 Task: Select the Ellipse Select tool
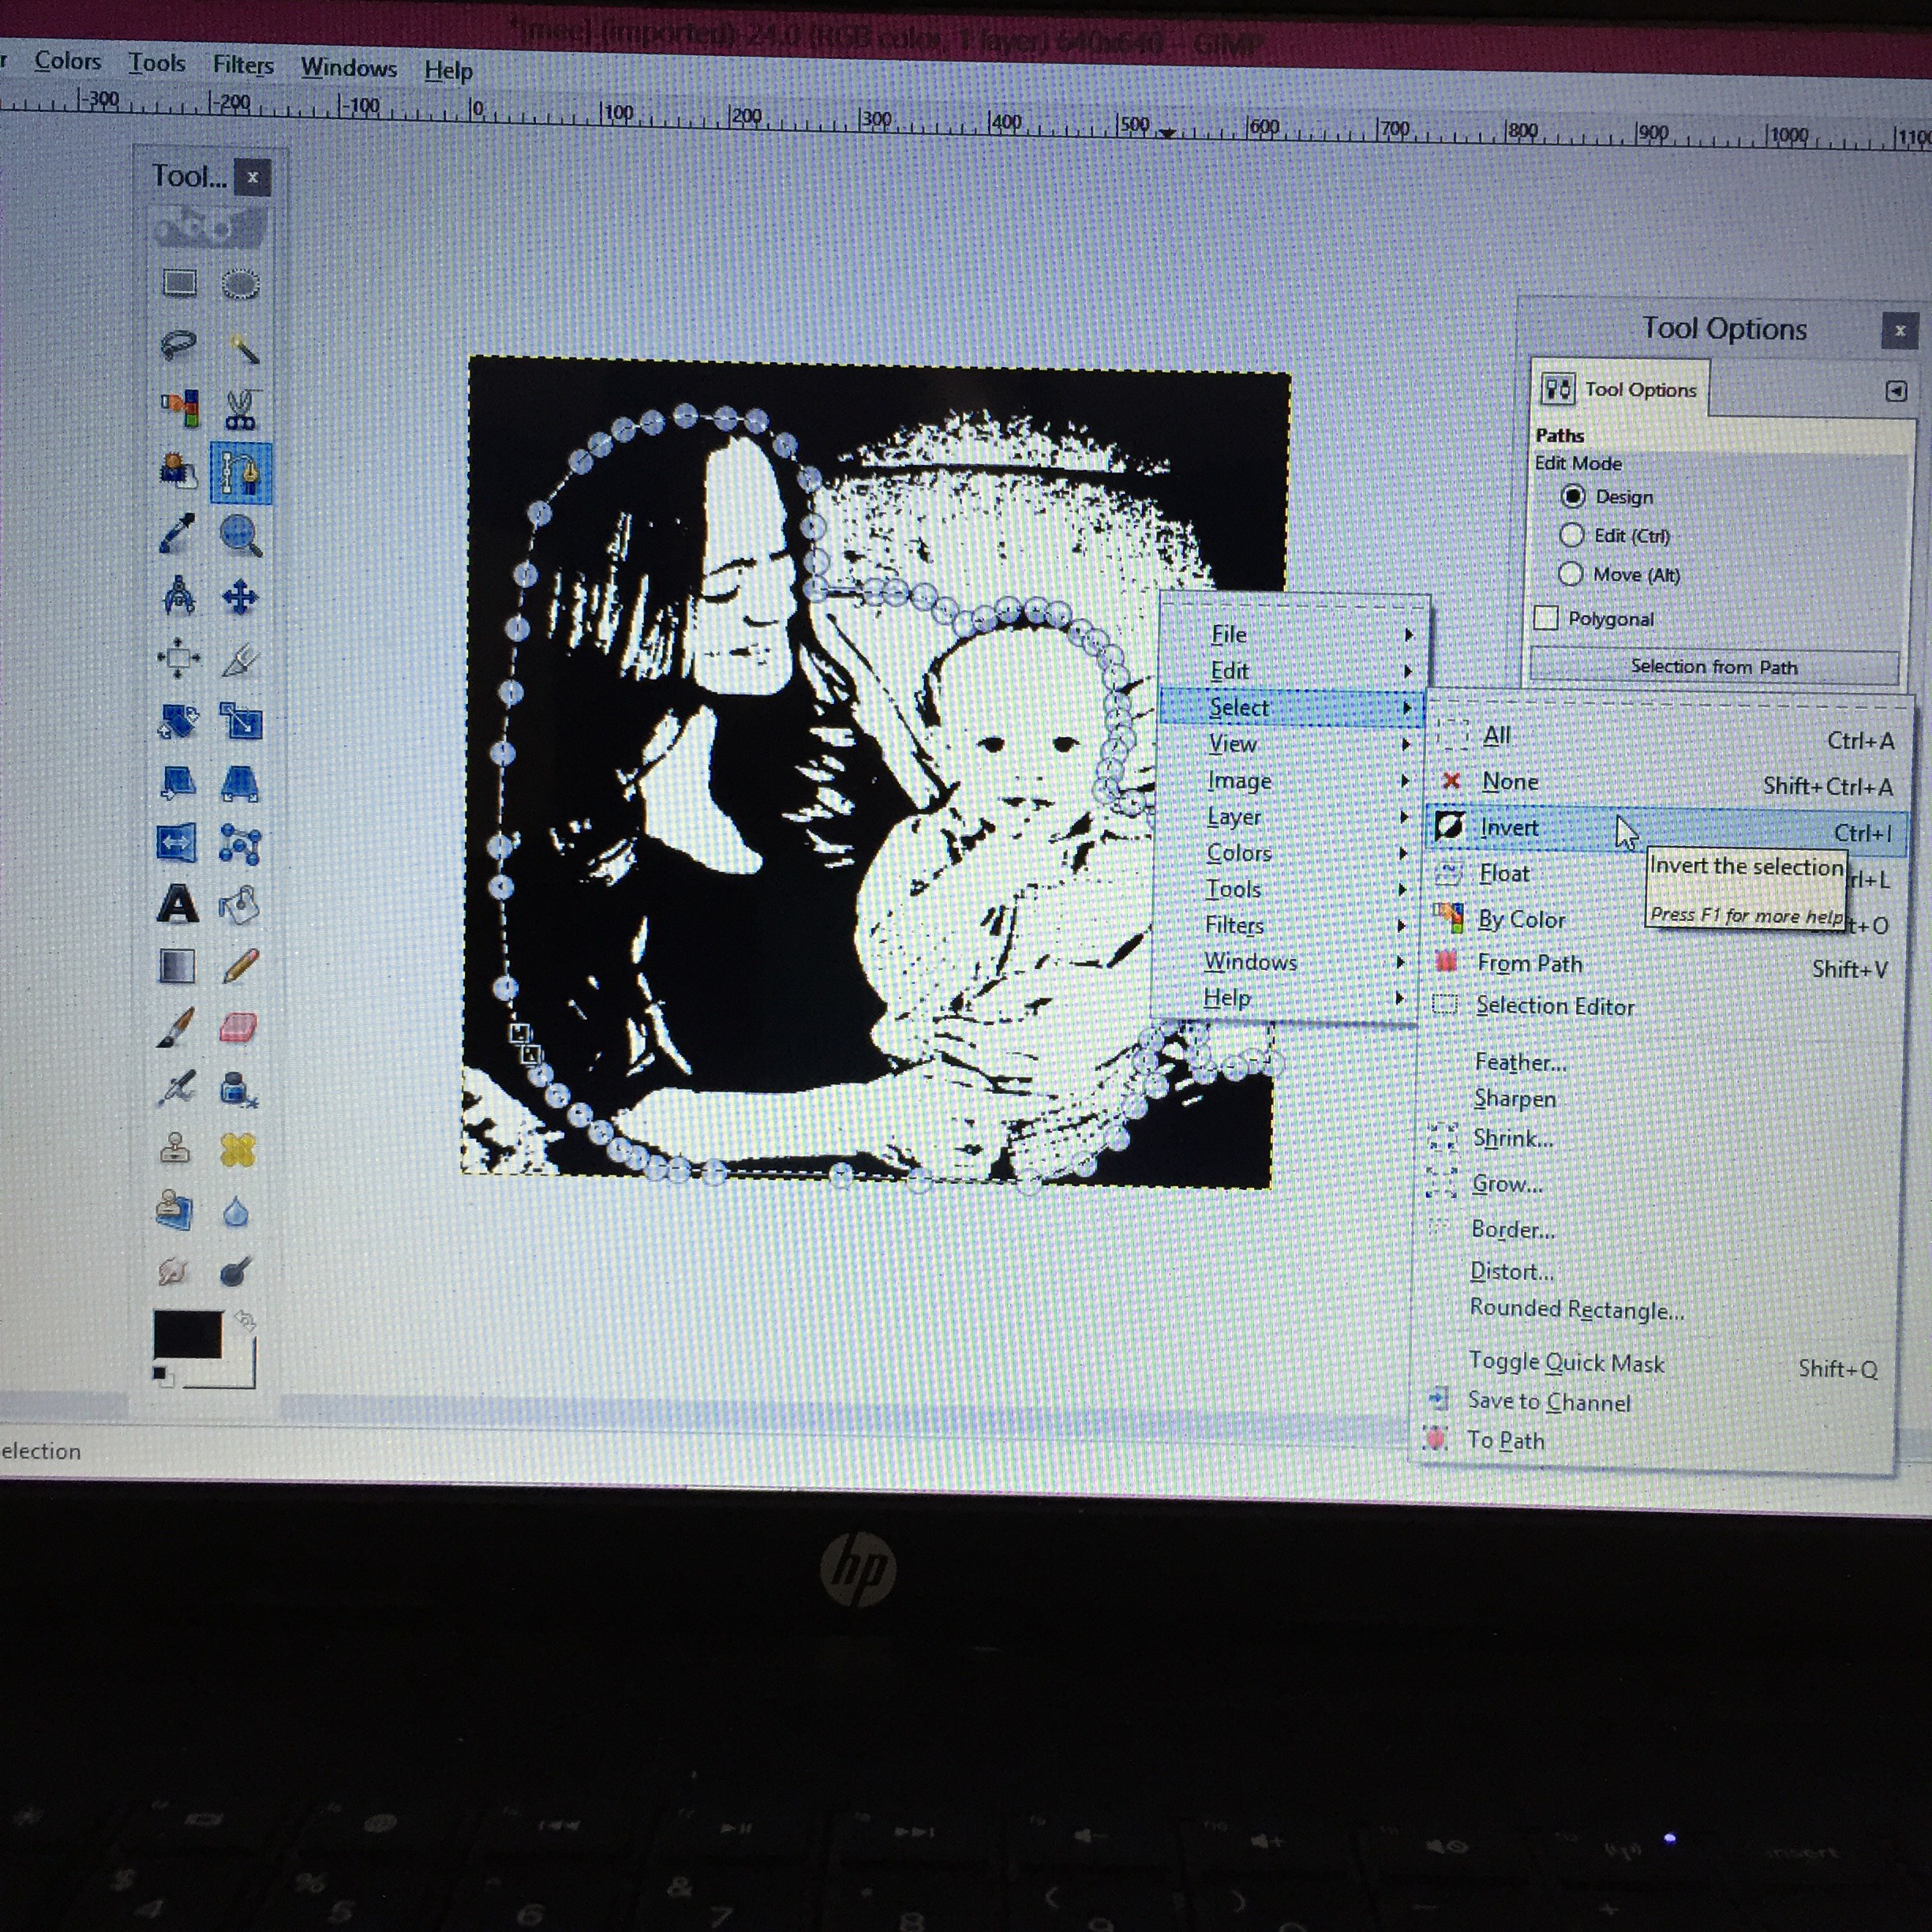240,285
